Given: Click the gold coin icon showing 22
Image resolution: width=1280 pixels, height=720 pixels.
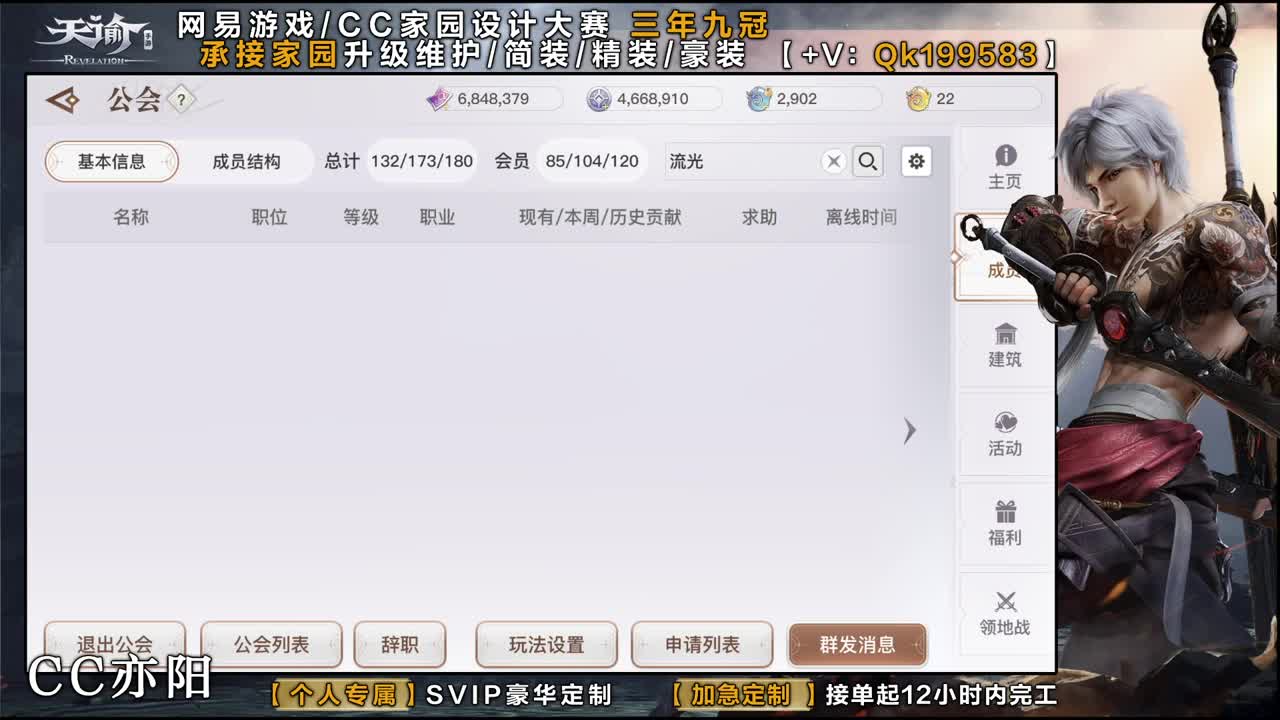Looking at the screenshot, I should pyautogui.click(x=918, y=99).
